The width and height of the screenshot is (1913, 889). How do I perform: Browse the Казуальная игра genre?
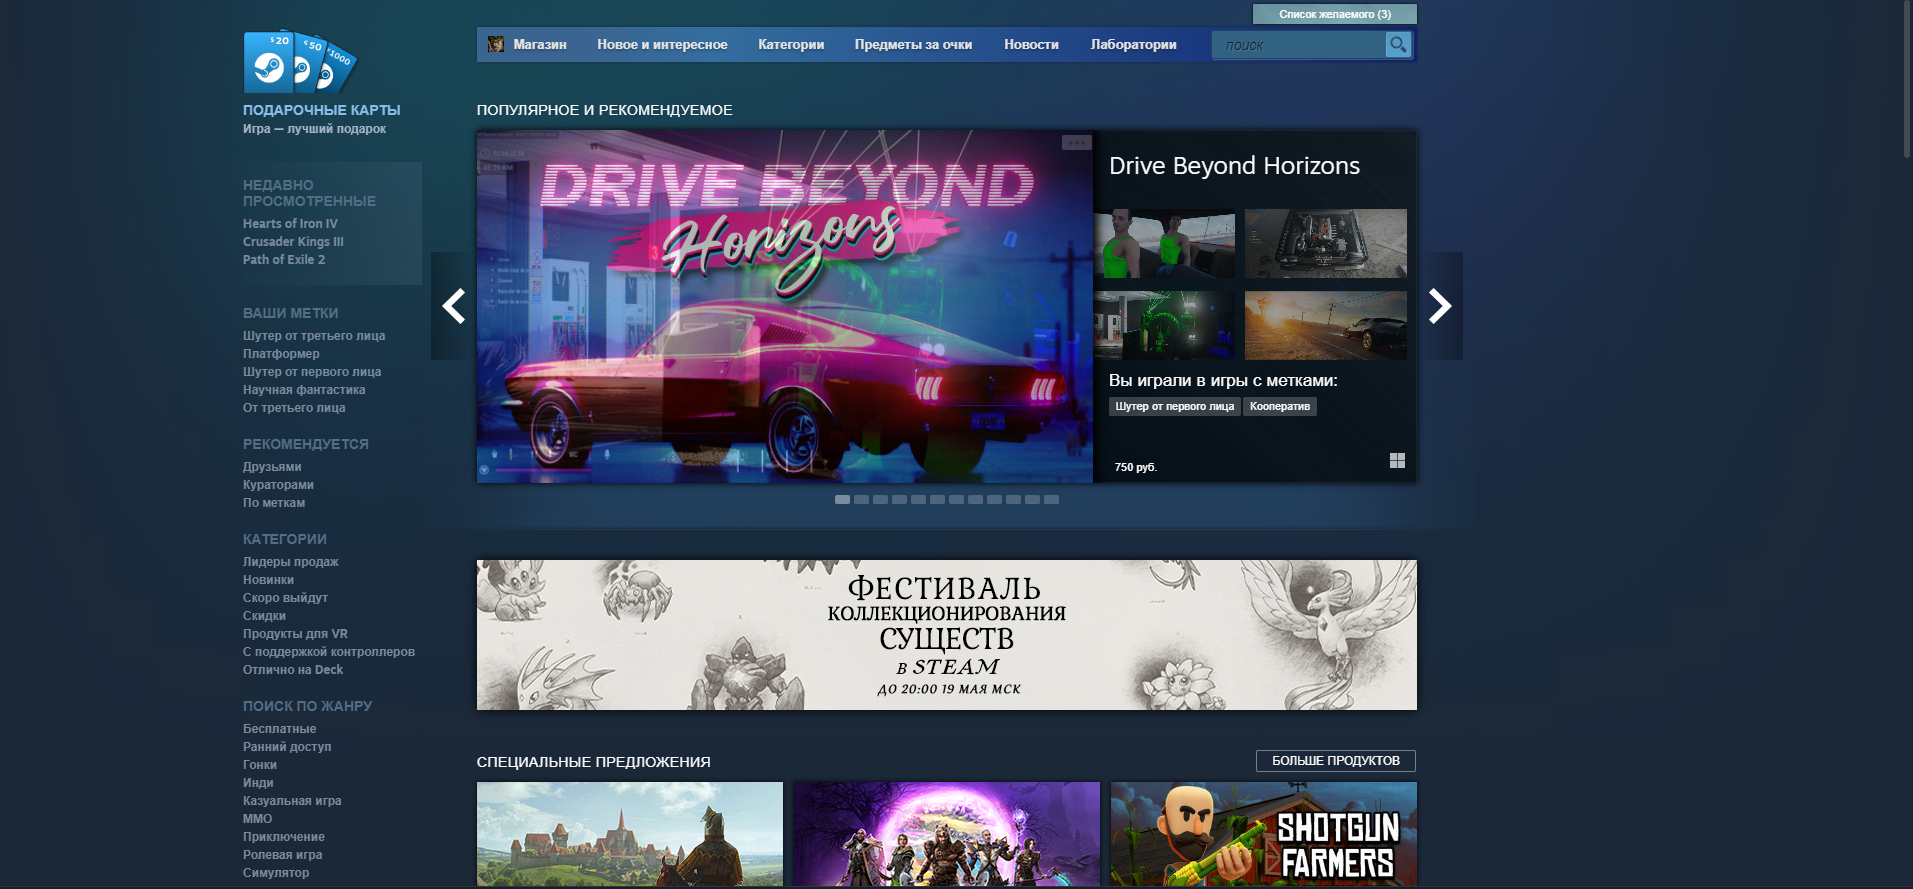(x=292, y=801)
